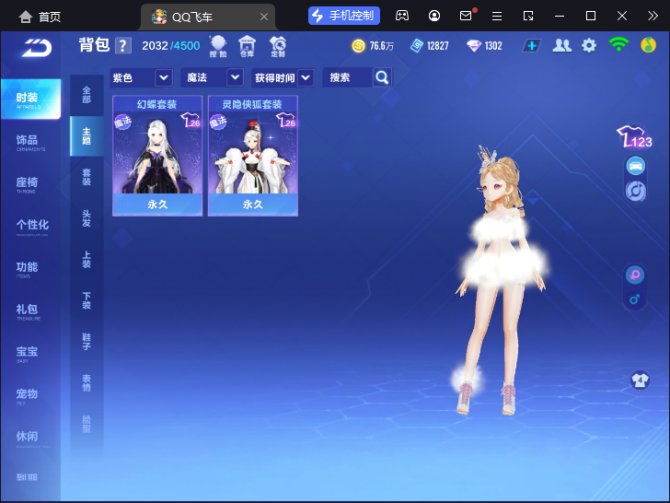670x503 pixels.
Task: Click the blue plus recharge button
Action: 531,46
